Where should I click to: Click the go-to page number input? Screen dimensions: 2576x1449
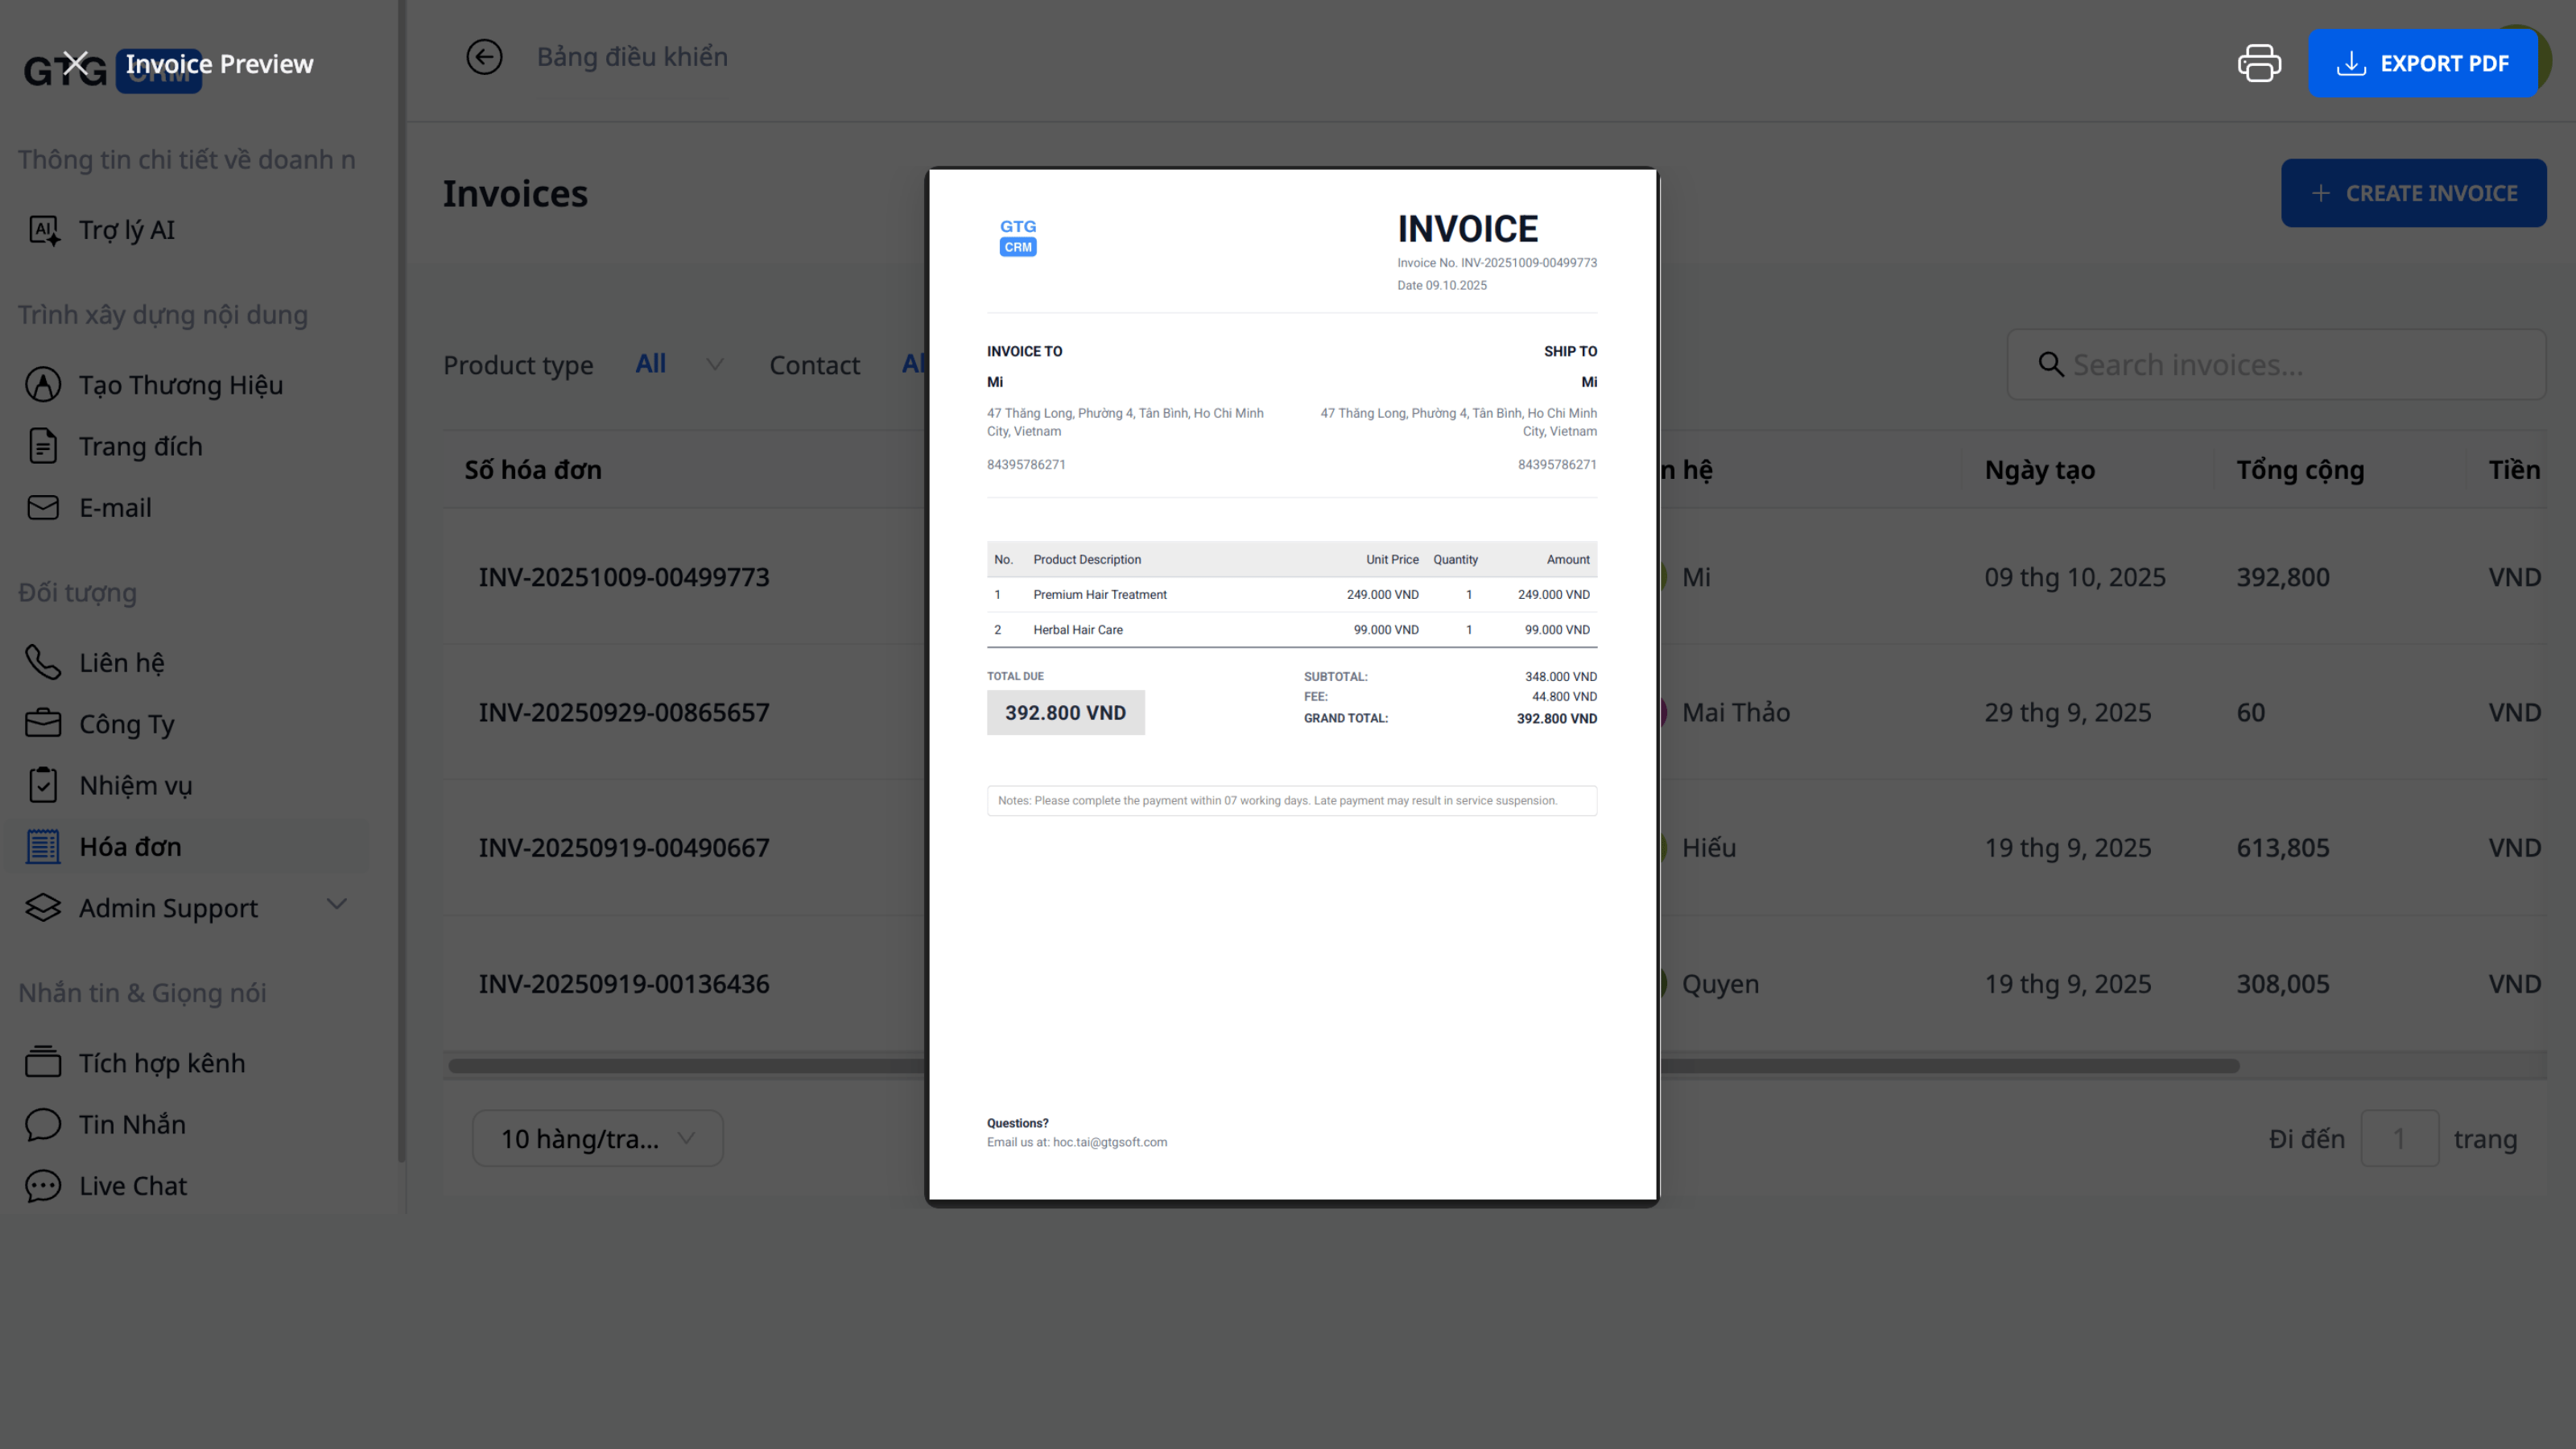[x=2398, y=1138]
